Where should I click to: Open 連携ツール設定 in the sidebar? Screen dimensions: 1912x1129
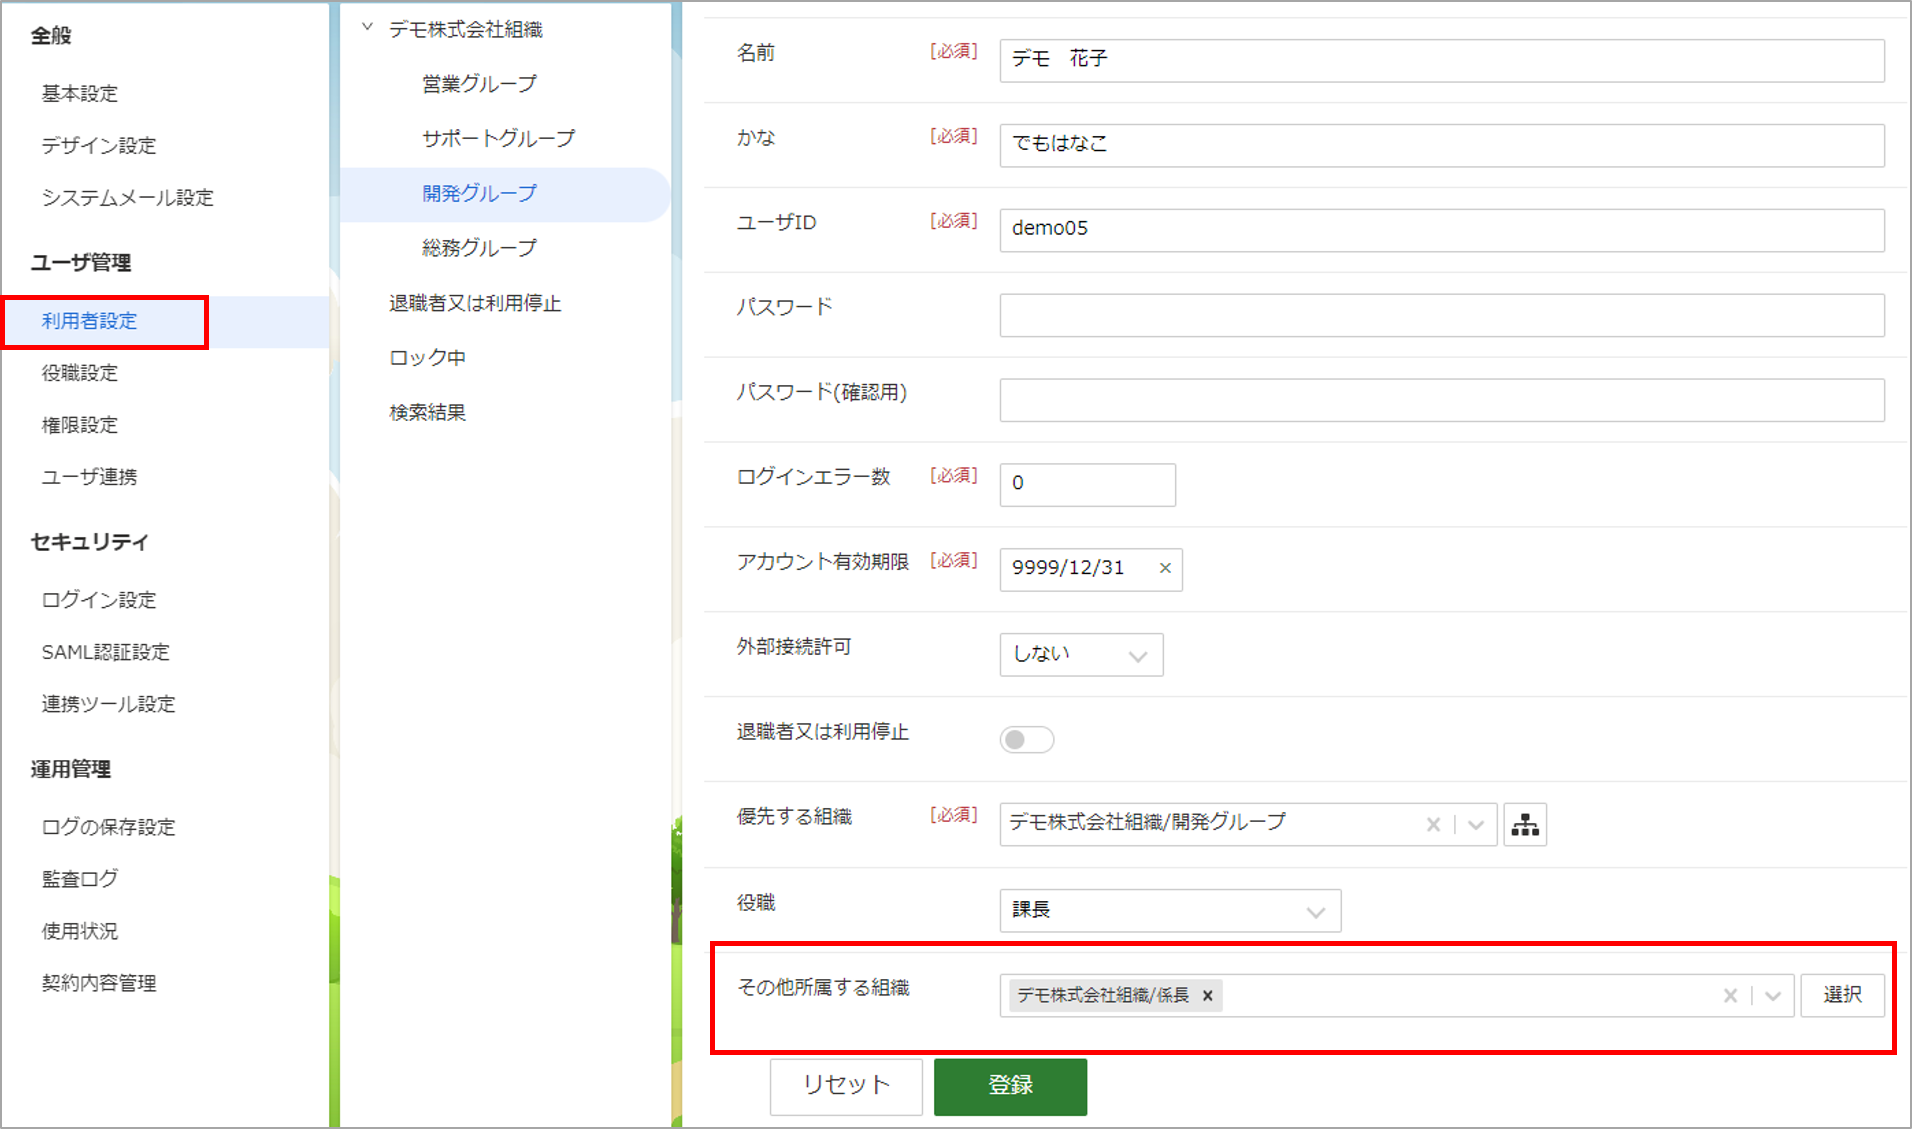[x=109, y=704]
